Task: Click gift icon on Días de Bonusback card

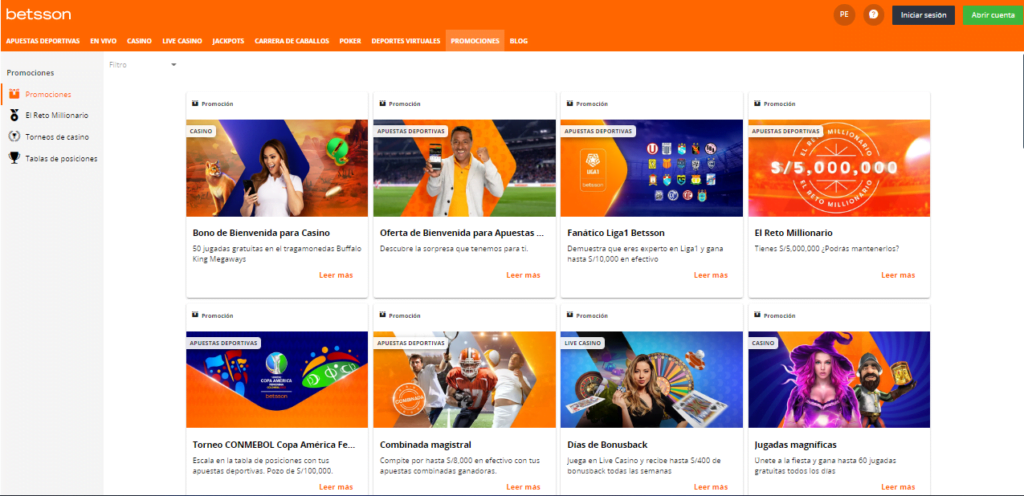Action: tap(569, 315)
